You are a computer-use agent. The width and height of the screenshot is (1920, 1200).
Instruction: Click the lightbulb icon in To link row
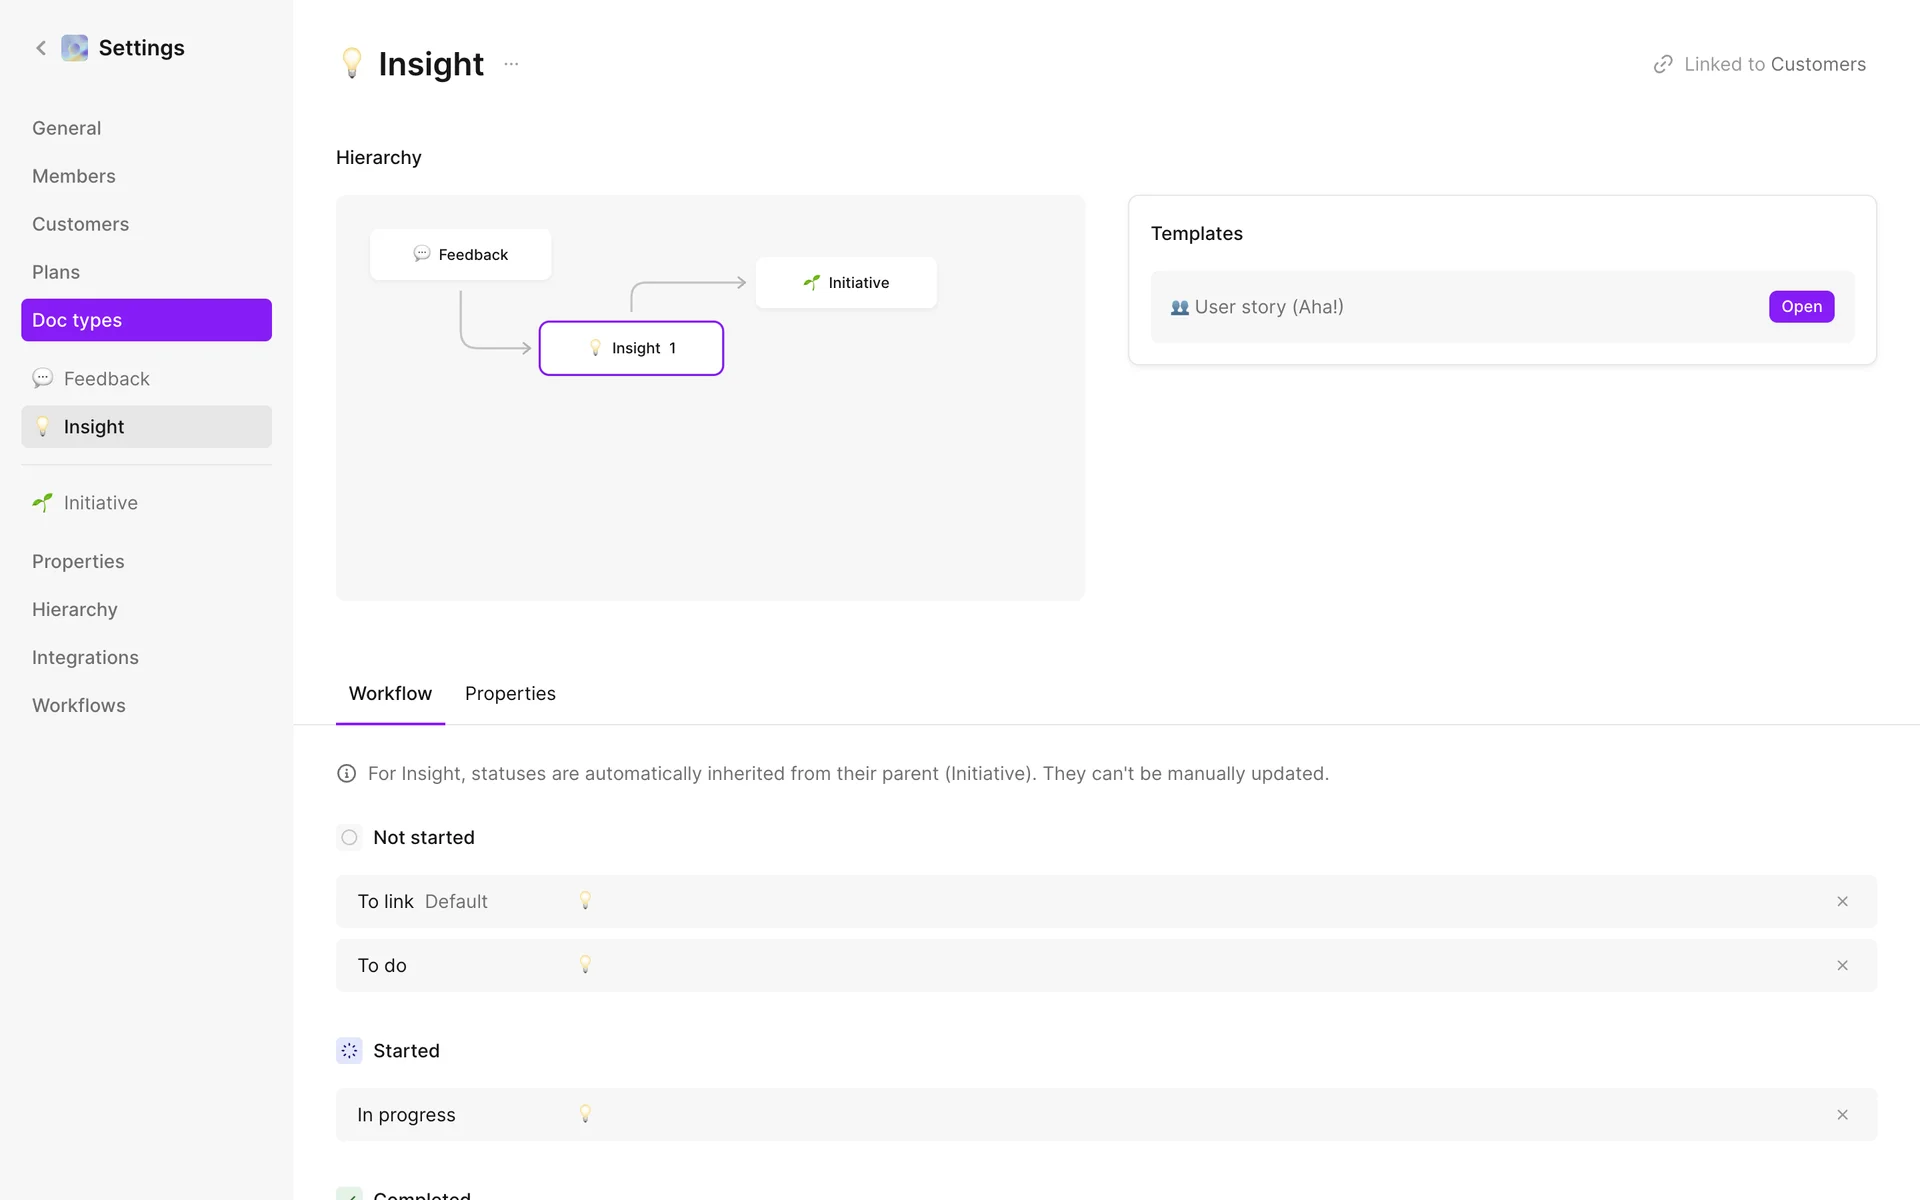point(585,901)
